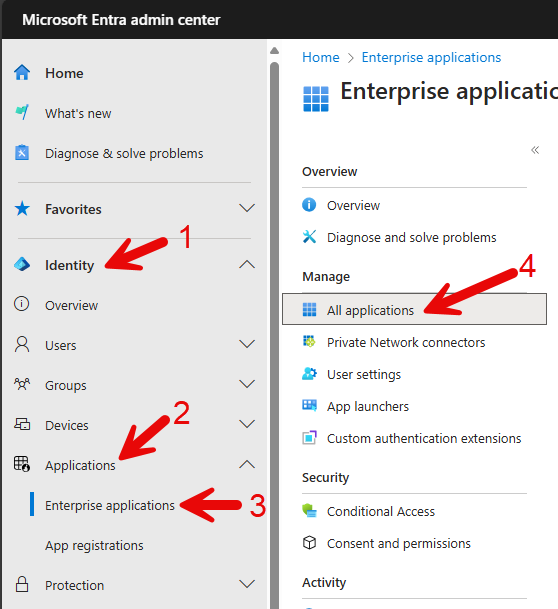558x609 pixels.
Task: Click the Identity Overview info circle icon
Action: click(21, 304)
